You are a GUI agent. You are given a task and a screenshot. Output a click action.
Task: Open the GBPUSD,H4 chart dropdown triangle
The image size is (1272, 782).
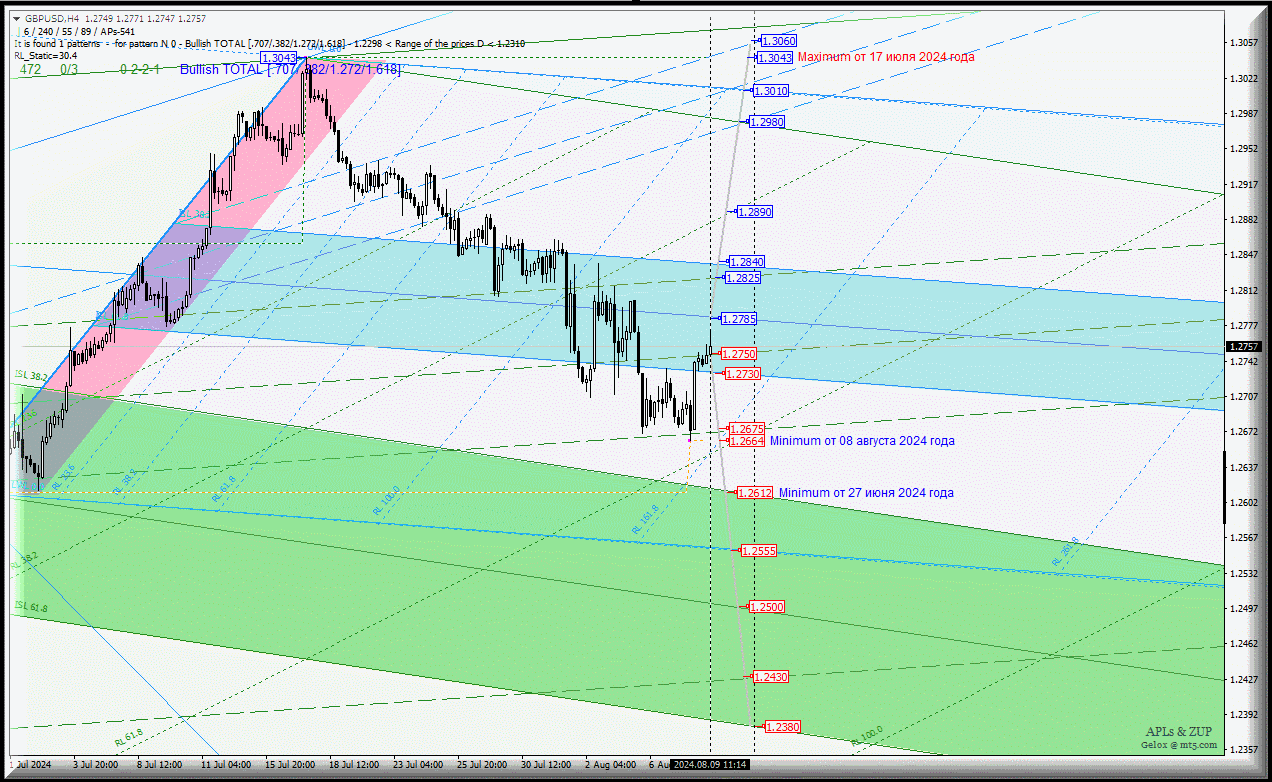[17, 18]
